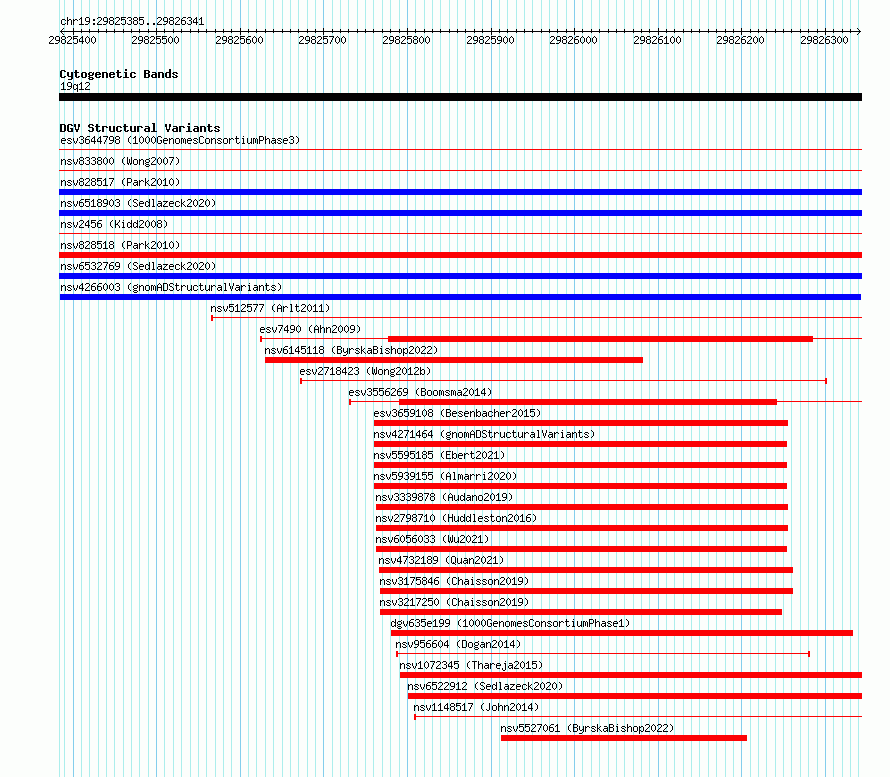The height and width of the screenshot is (777, 890).
Task: Open the DGV Structural Variants track title
Action: [x=140, y=128]
